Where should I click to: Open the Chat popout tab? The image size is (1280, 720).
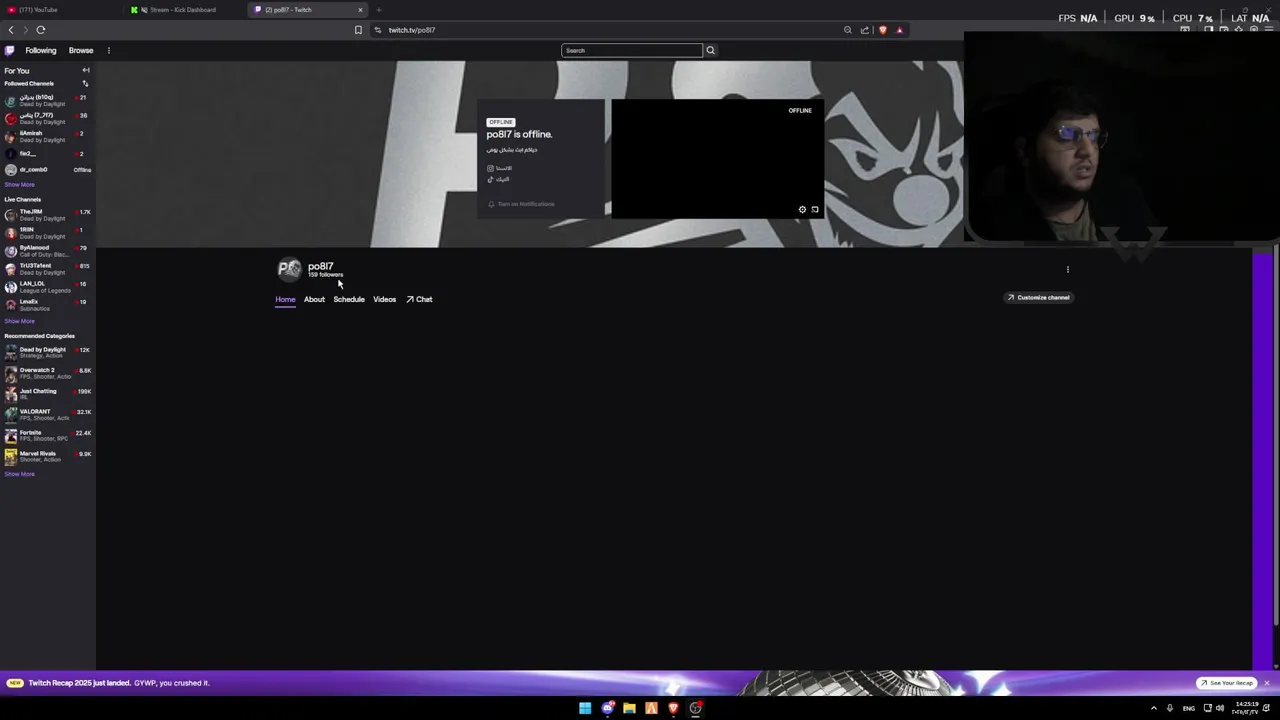(x=419, y=299)
